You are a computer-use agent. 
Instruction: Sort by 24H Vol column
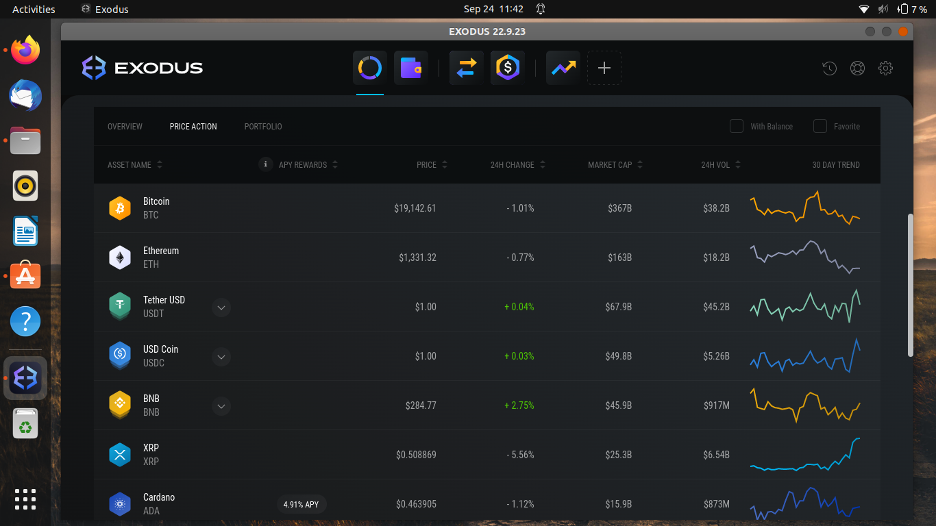721,165
